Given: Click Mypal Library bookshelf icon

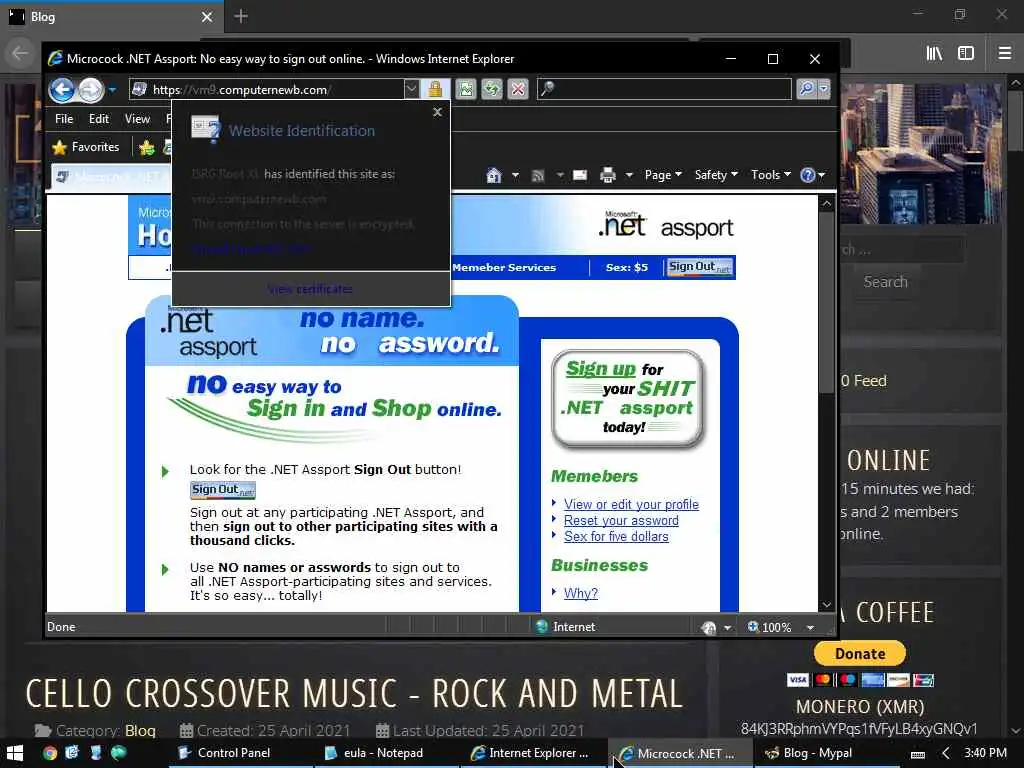Looking at the screenshot, I should pyautogui.click(x=935, y=54).
